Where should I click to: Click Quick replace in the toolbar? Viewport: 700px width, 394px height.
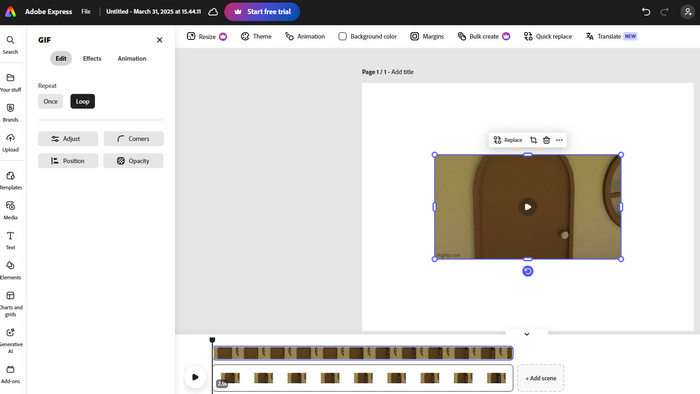pyautogui.click(x=548, y=37)
